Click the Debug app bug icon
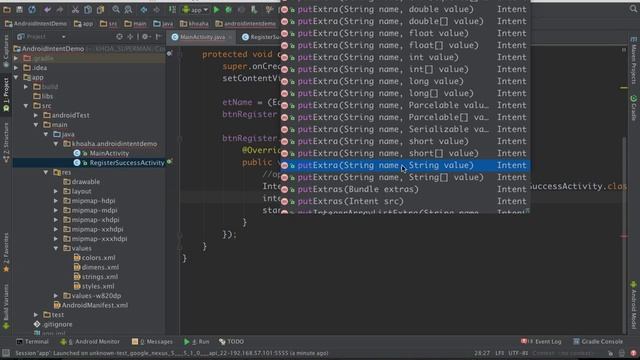 (x=229, y=9)
